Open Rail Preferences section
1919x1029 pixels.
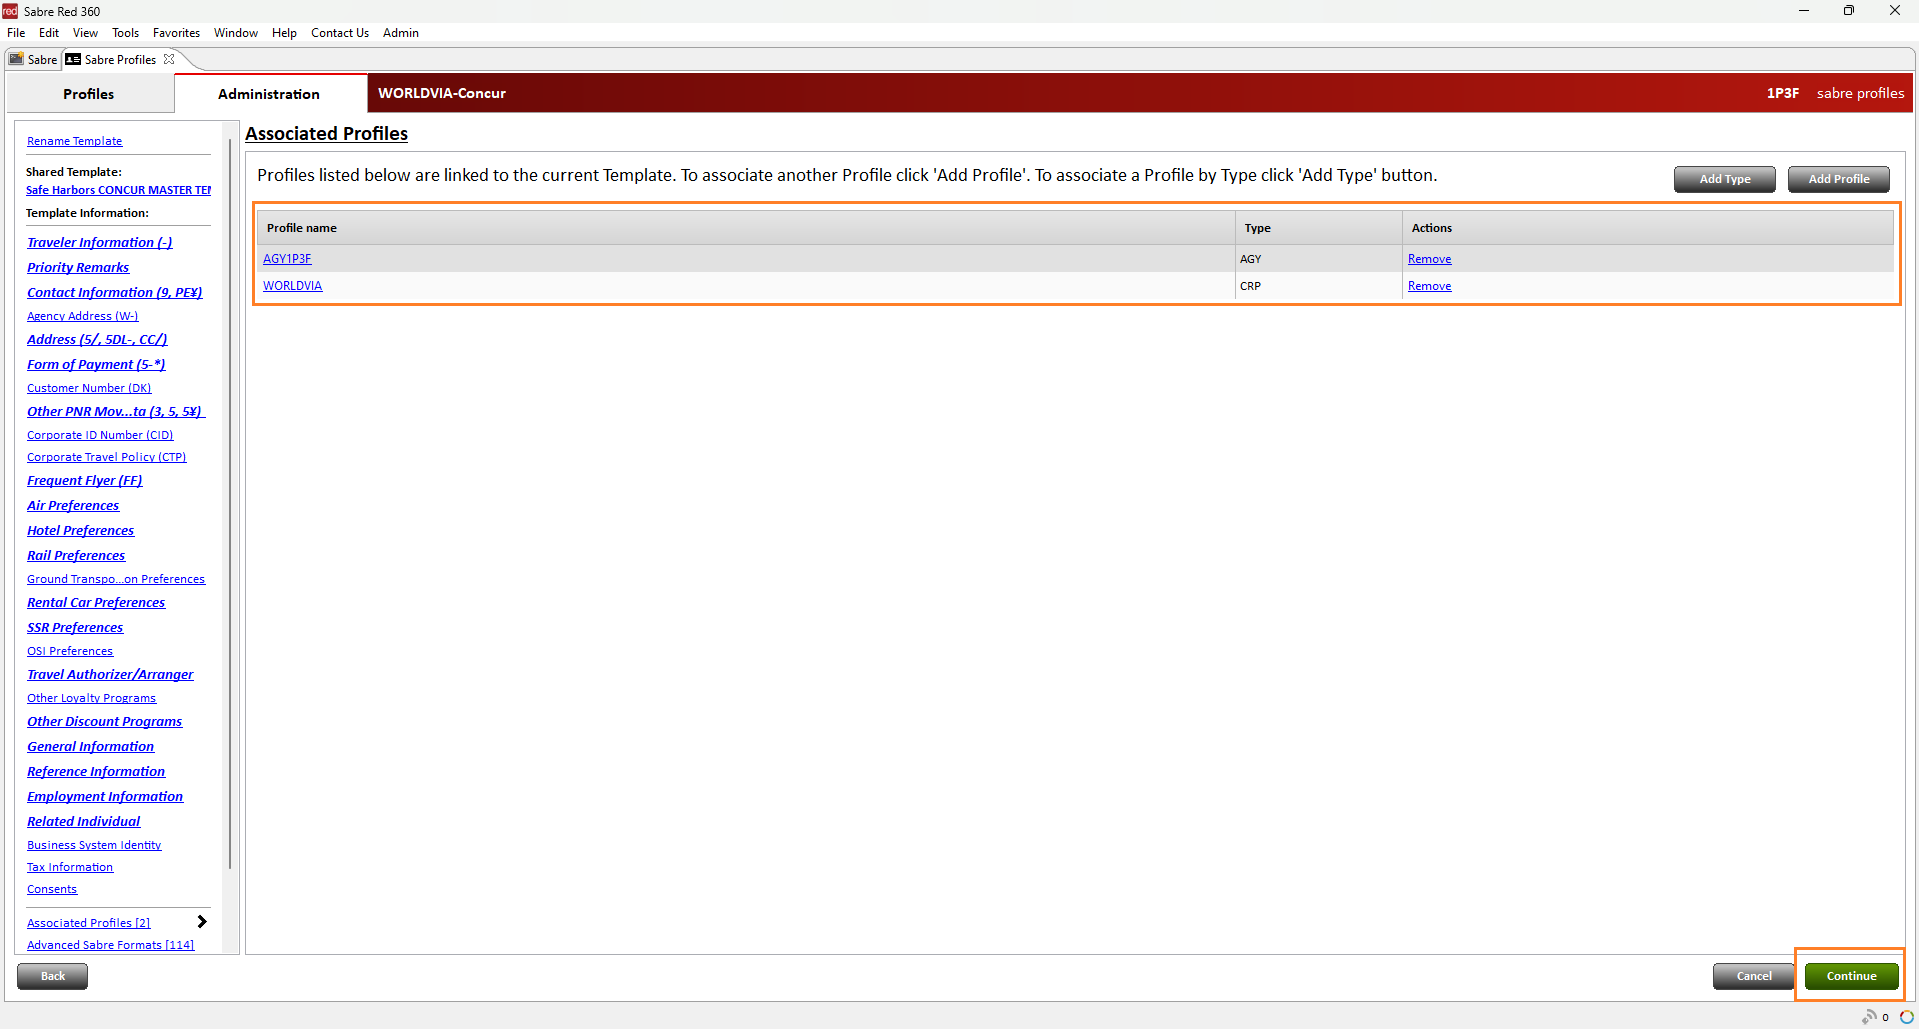[x=76, y=555]
